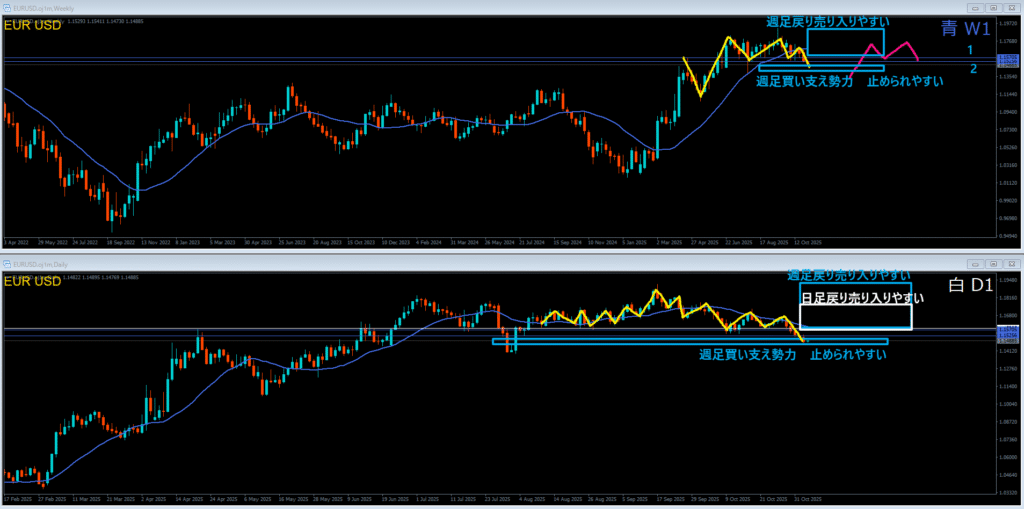The image size is (1024, 509).
Task: Click the white 白 D1 text label
Action: click(968, 286)
